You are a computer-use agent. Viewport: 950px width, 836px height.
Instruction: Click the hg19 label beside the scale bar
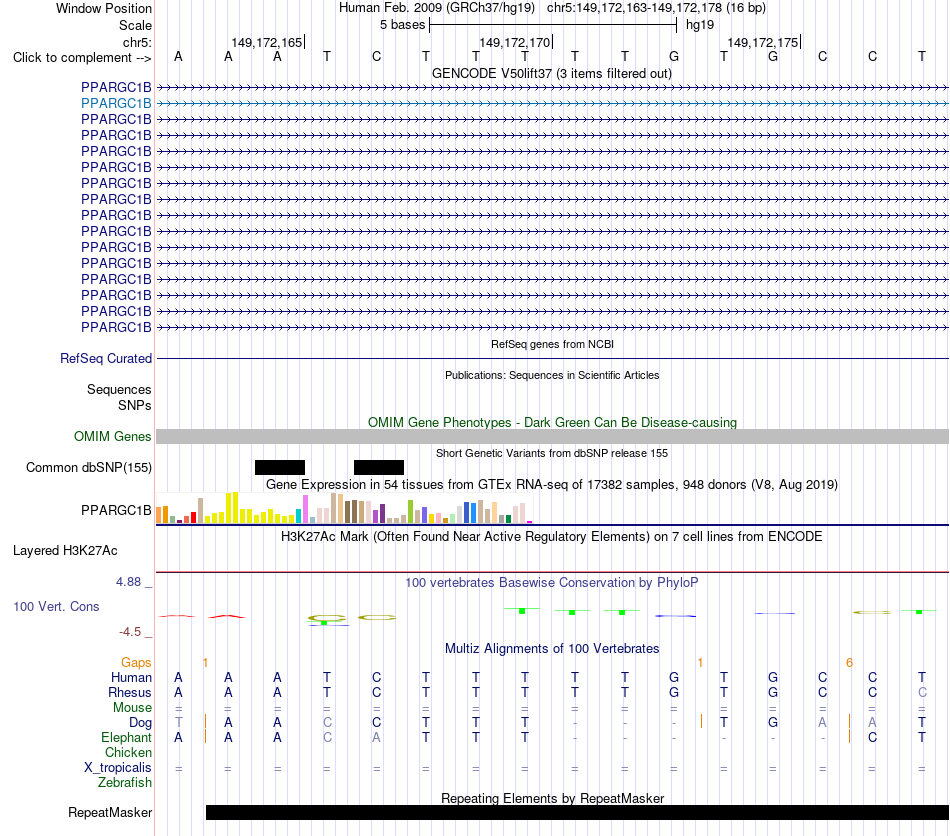coord(700,25)
